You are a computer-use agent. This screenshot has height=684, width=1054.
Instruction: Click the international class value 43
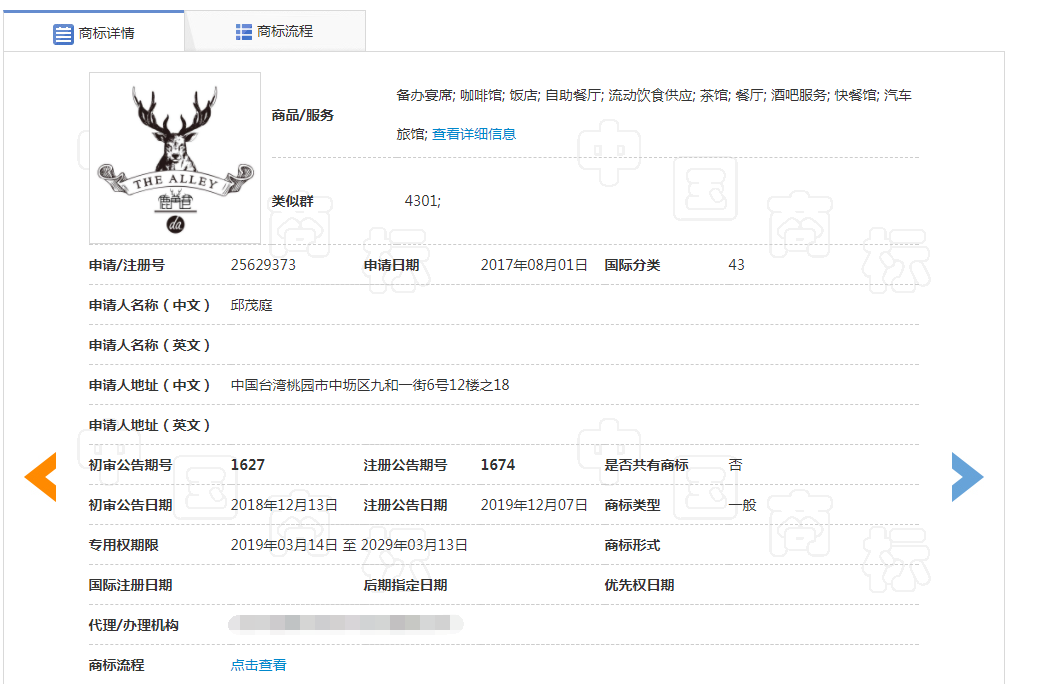[736, 265]
